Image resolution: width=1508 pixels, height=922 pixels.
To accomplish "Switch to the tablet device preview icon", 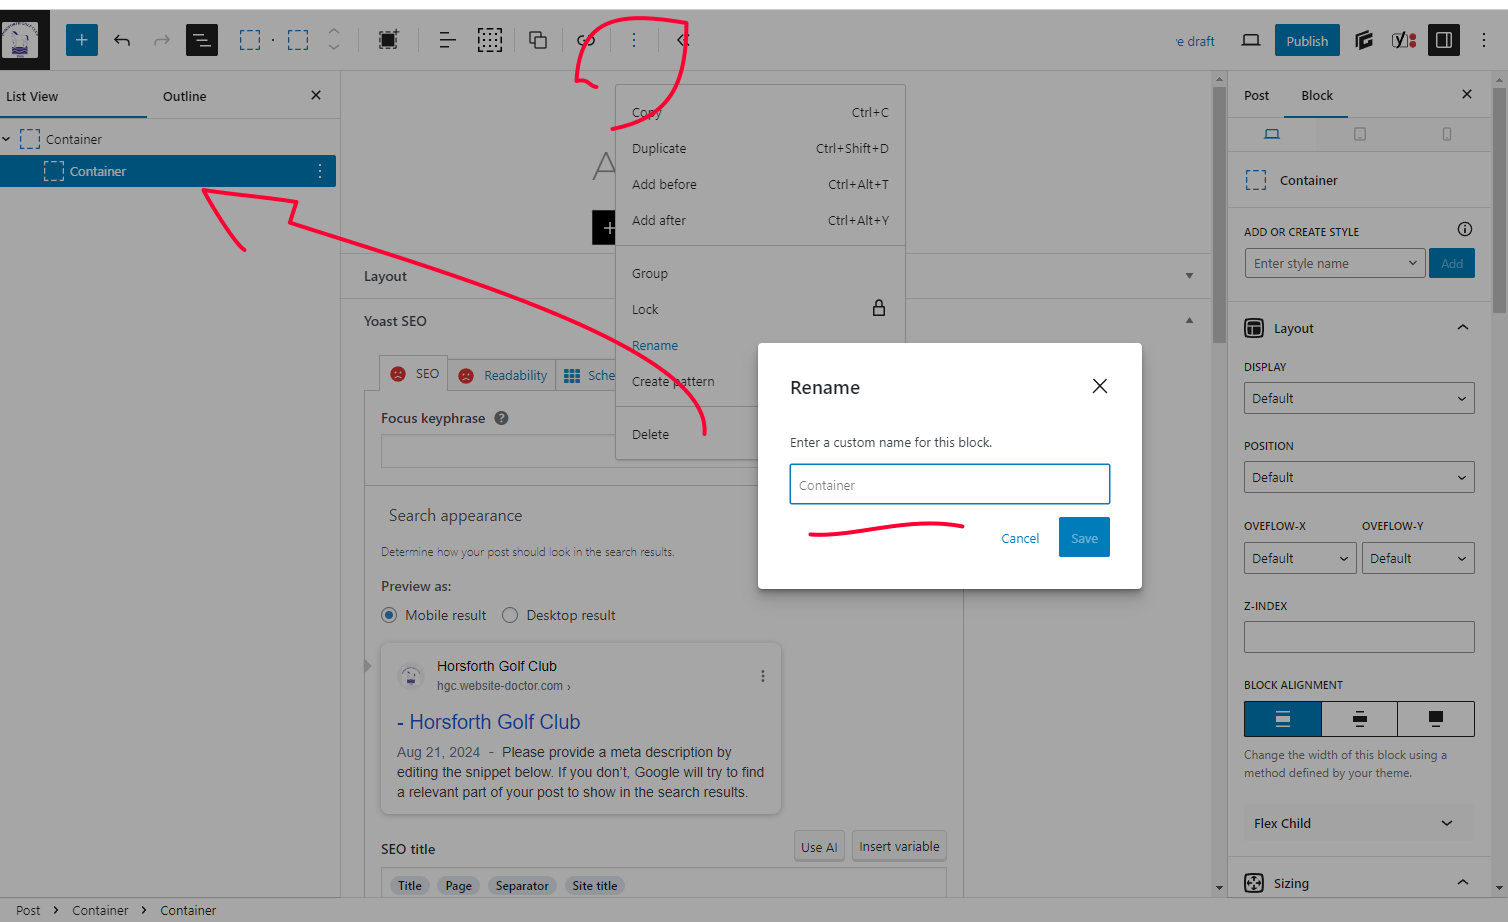I will (1359, 134).
